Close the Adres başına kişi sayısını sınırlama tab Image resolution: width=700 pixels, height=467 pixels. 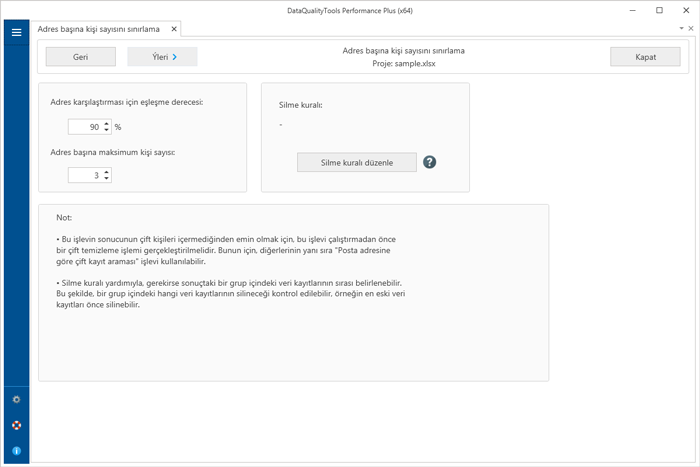click(174, 29)
